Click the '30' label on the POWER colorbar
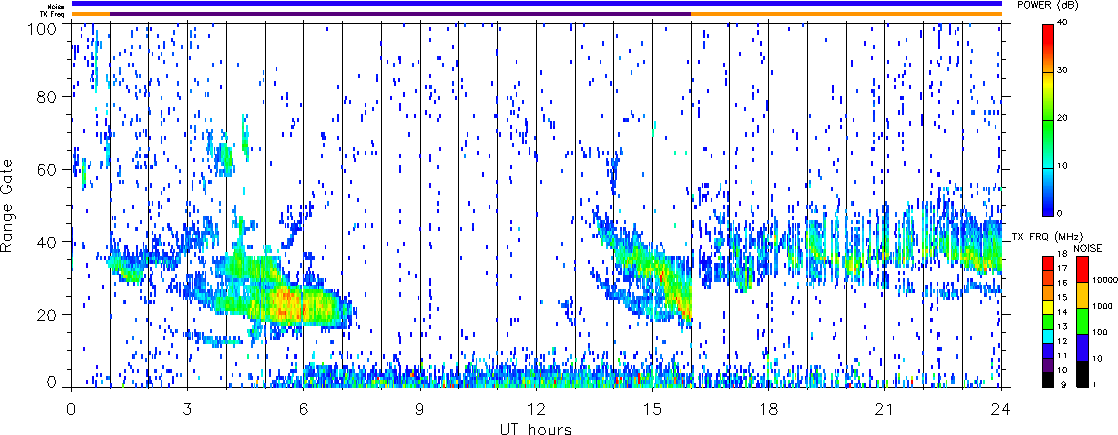The image size is (1118, 435). (x=1062, y=71)
